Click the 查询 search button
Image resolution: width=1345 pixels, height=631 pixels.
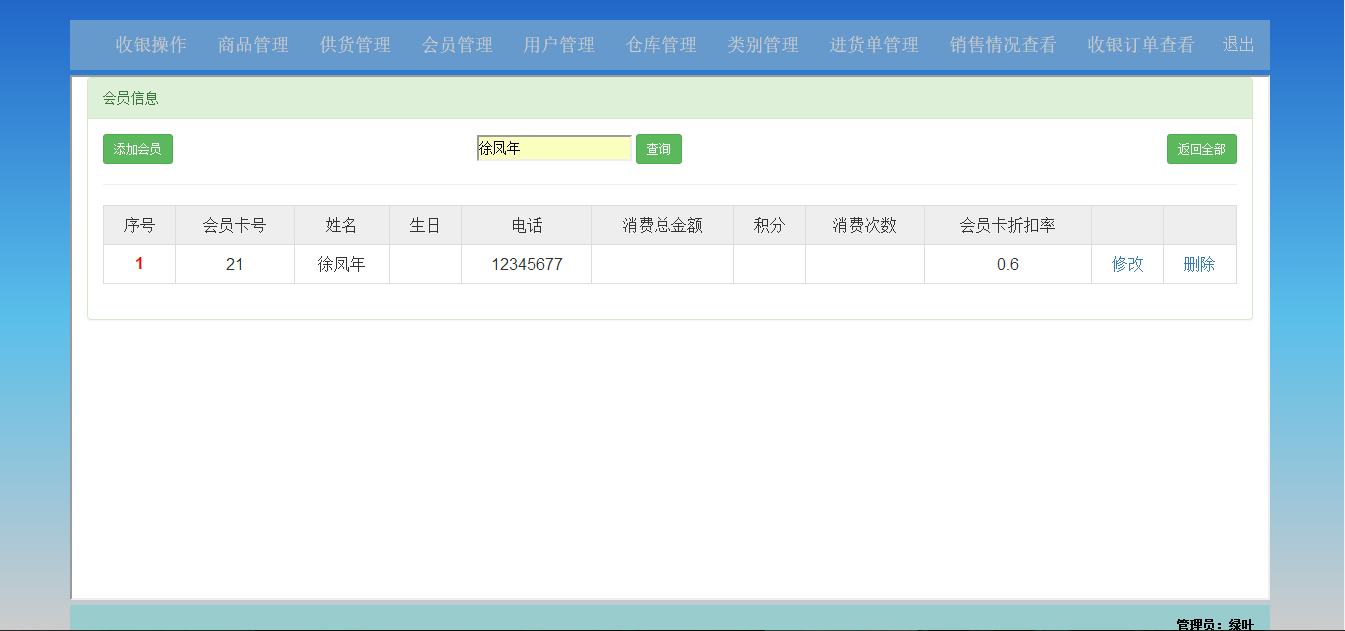pyautogui.click(x=659, y=149)
